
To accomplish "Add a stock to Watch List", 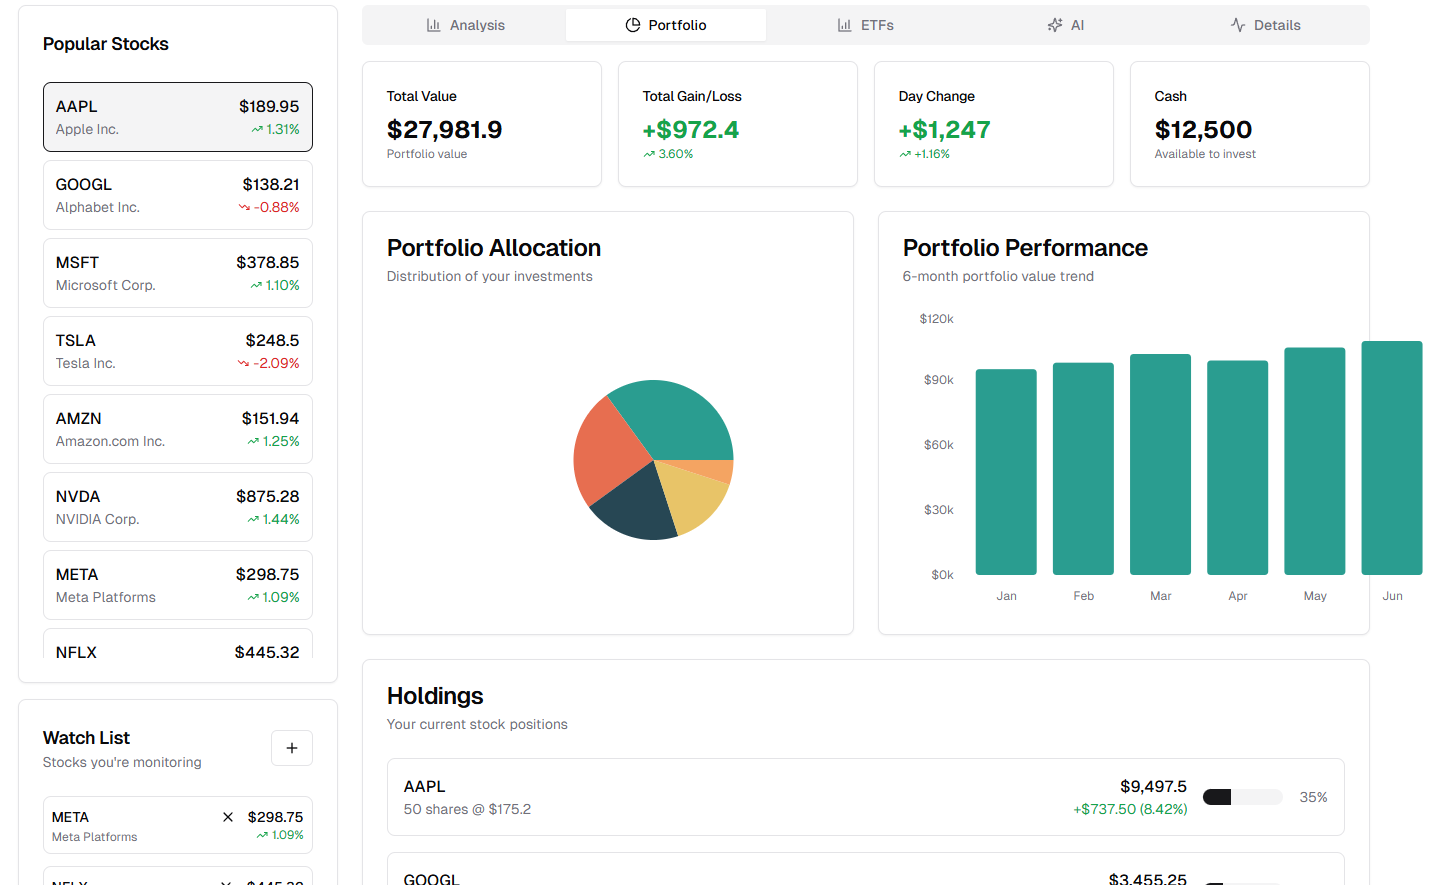I will coord(292,748).
